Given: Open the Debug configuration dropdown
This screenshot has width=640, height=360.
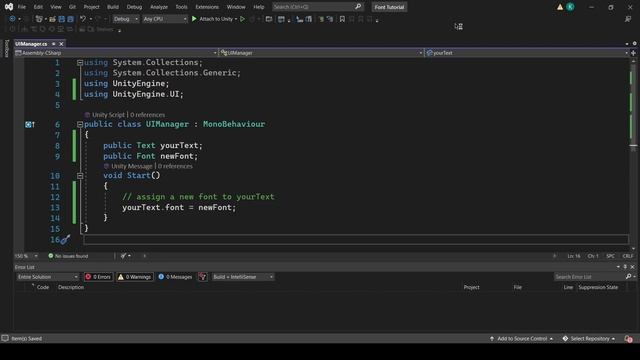Looking at the screenshot, I should (x=125, y=19).
